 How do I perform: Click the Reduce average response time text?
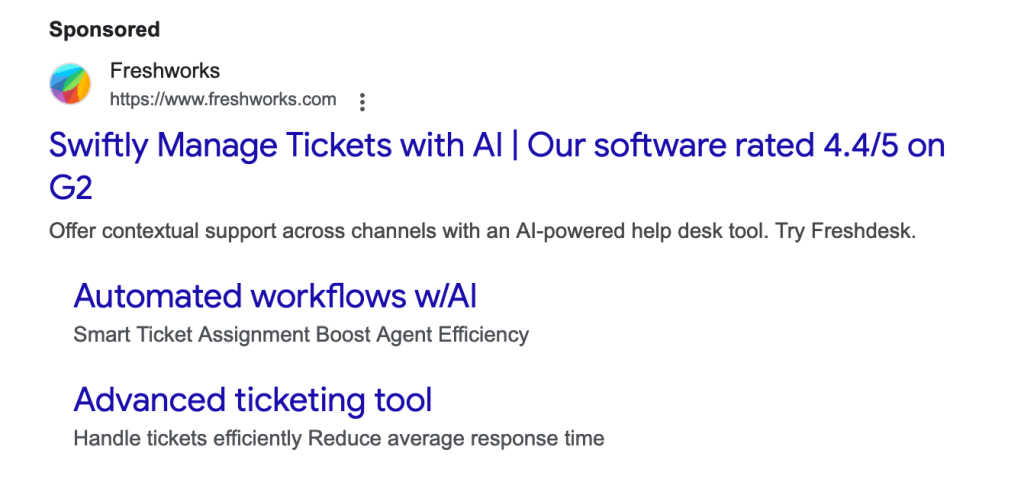coord(456,438)
